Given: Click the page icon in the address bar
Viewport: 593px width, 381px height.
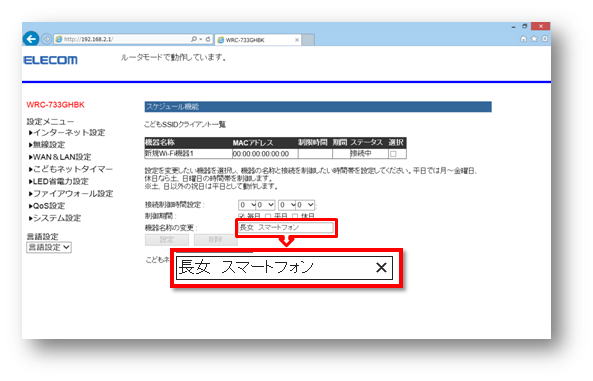Looking at the screenshot, I should coord(59,39).
